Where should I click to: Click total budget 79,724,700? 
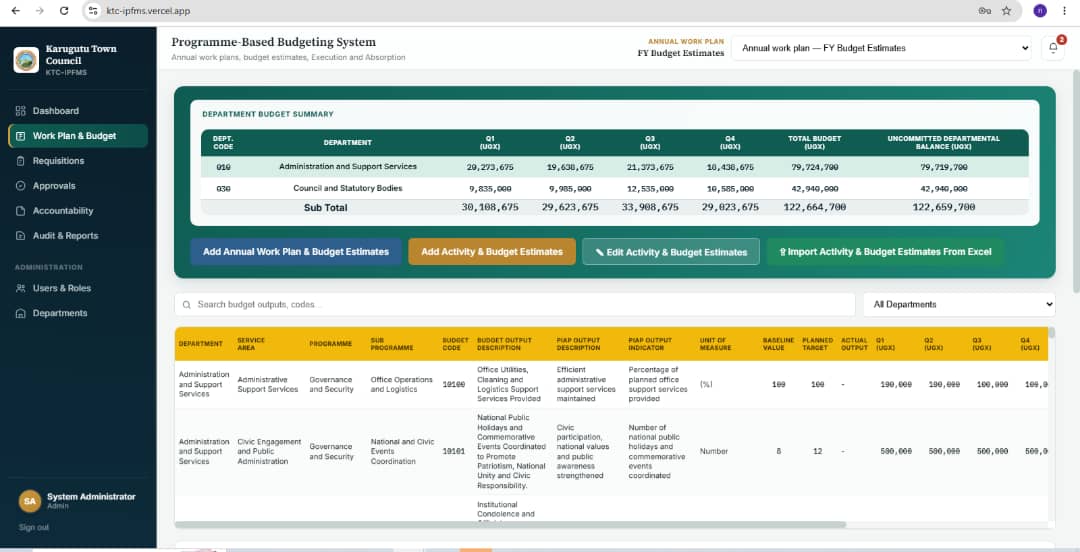(815, 167)
